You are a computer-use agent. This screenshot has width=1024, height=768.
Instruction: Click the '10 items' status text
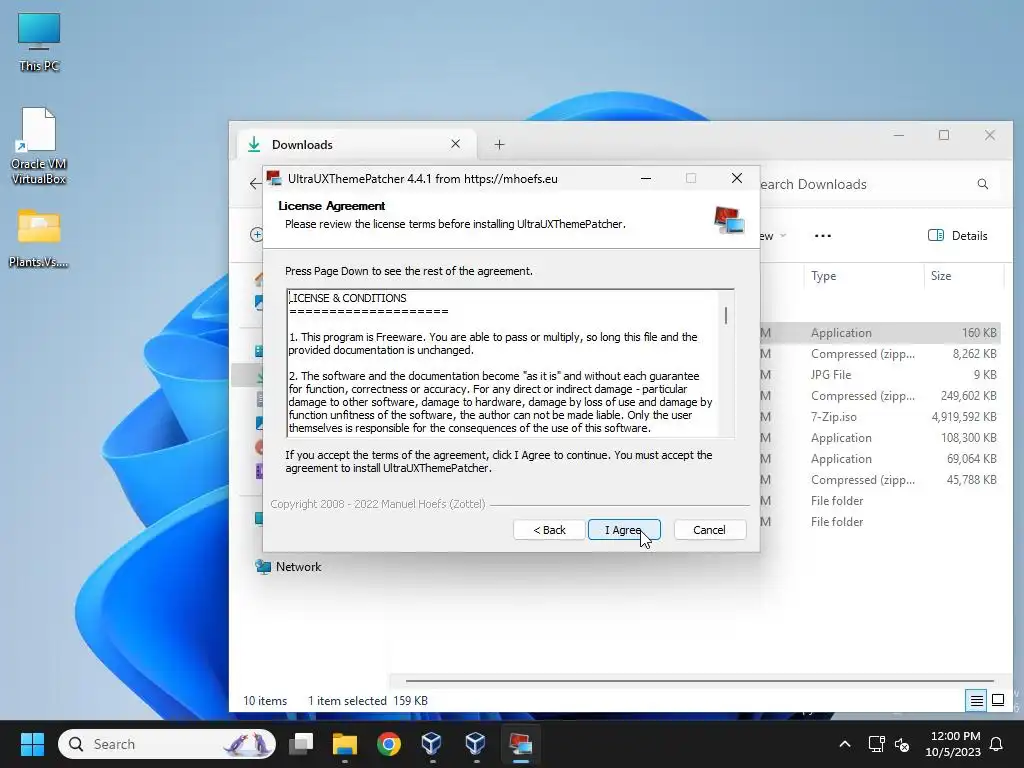[264, 701]
